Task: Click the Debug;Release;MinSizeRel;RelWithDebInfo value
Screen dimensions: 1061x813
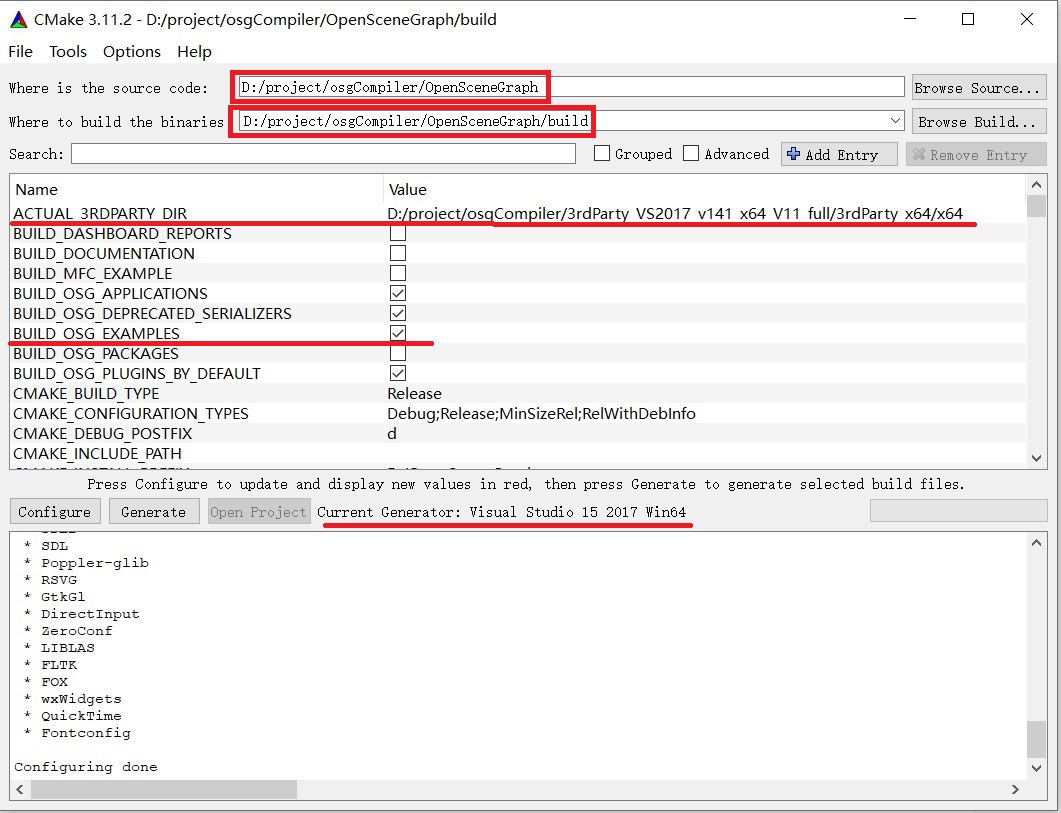Action: (541, 414)
